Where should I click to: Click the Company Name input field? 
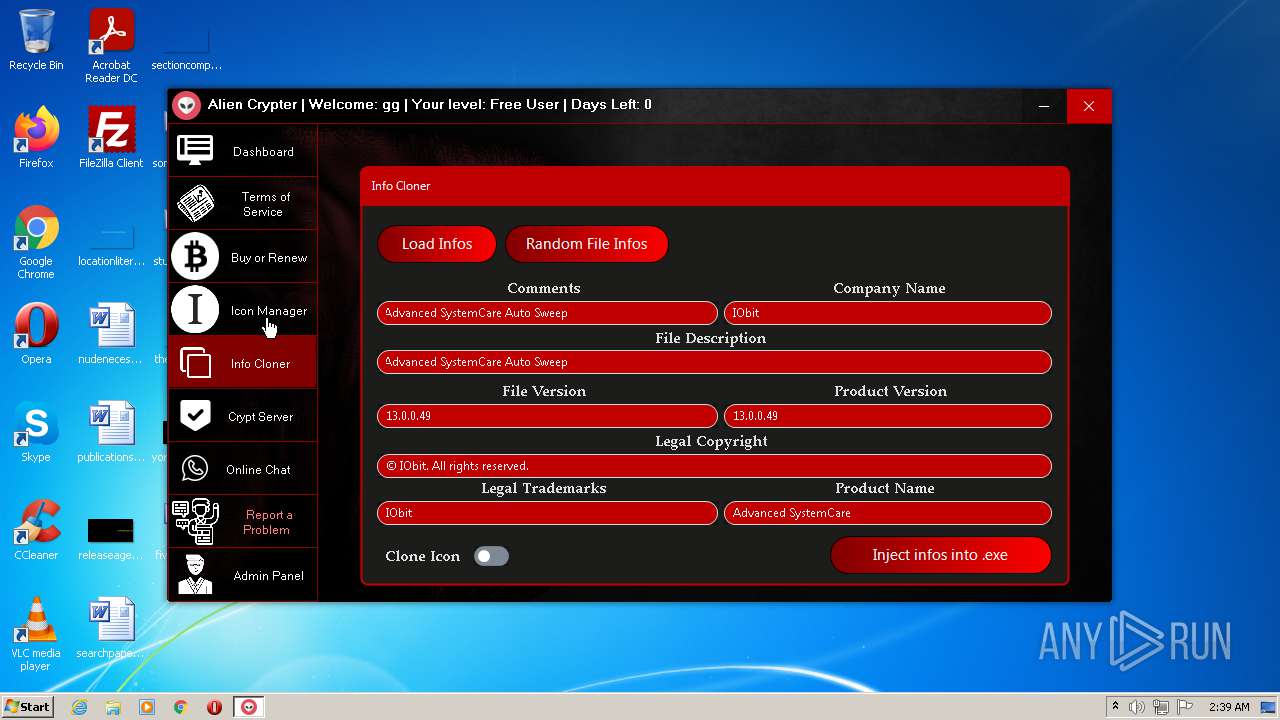[x=888, y=313]
